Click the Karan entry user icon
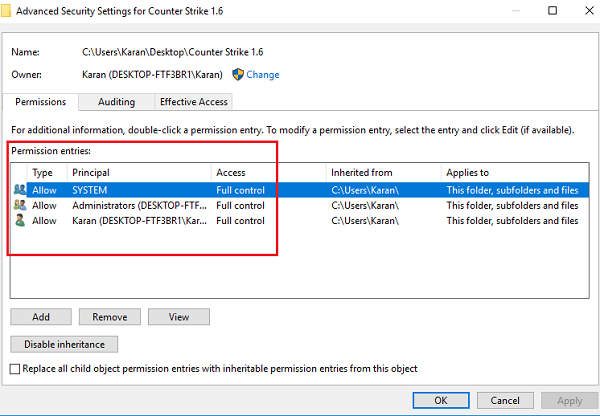 [x=20, y=221]
